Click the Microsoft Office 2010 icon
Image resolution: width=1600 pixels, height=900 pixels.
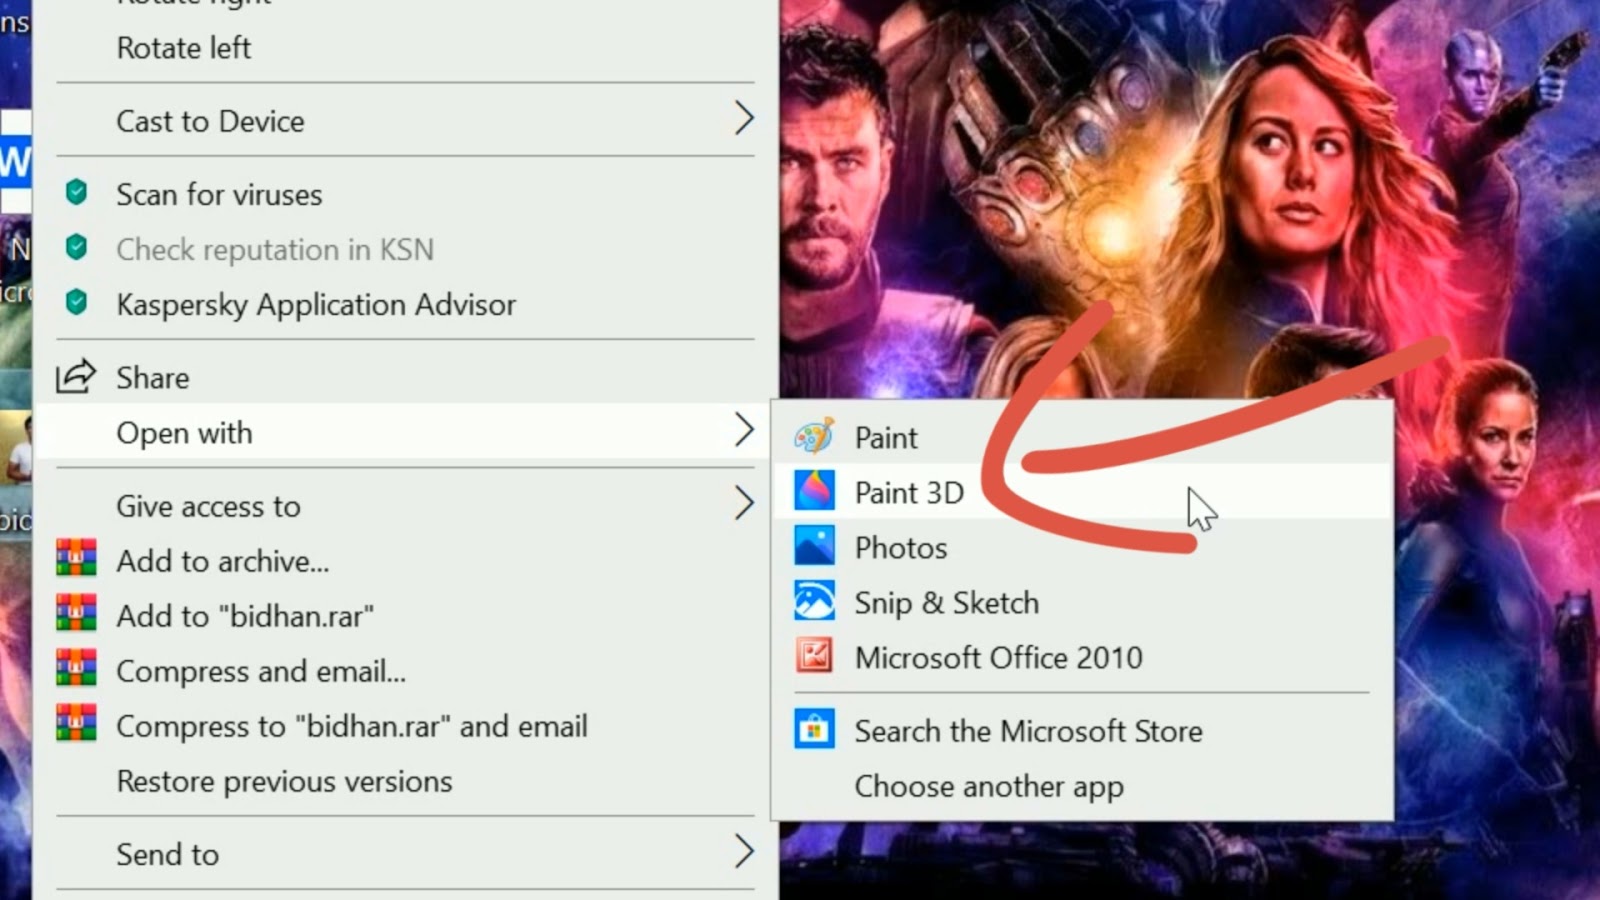pyautogui.click(x=814, y=656)
